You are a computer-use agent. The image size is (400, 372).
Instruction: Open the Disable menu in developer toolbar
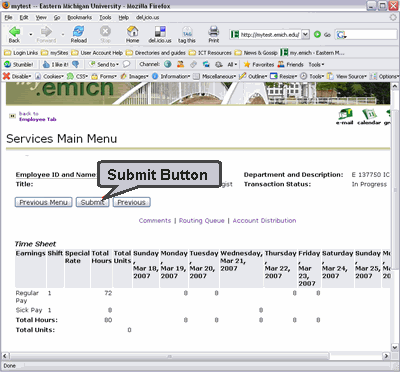pos(17,76)
